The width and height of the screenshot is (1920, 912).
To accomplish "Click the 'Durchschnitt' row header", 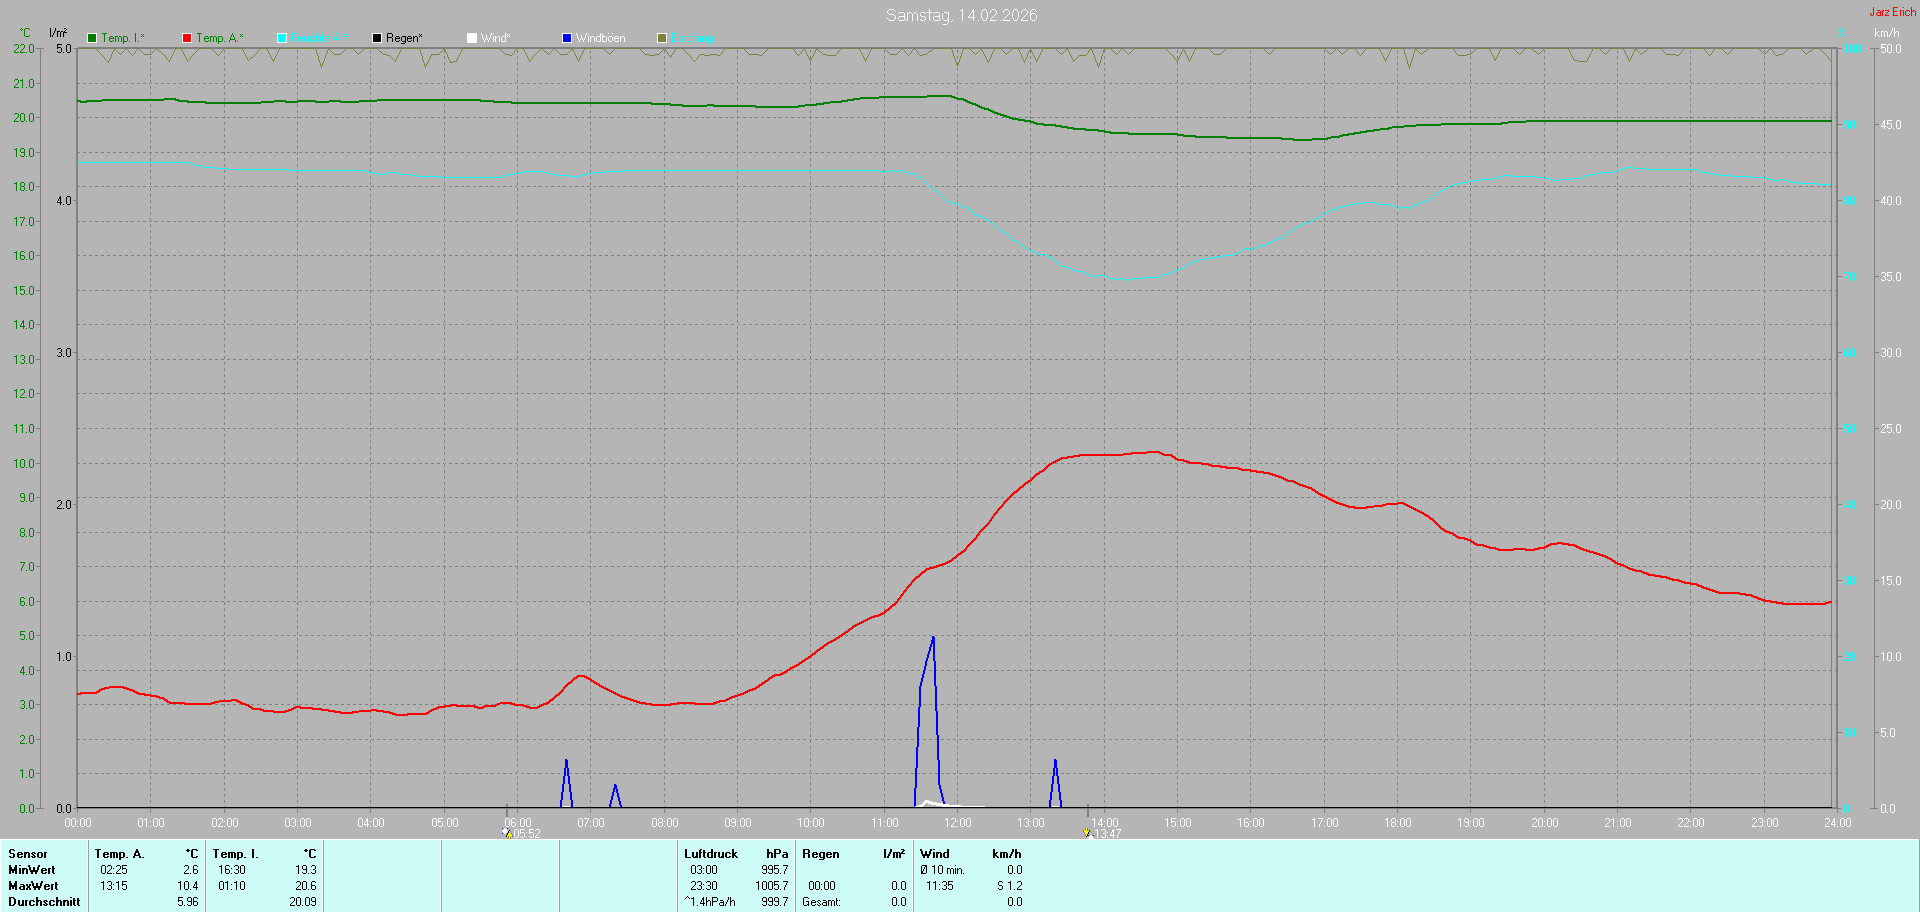I will click(x=44, y=902).
